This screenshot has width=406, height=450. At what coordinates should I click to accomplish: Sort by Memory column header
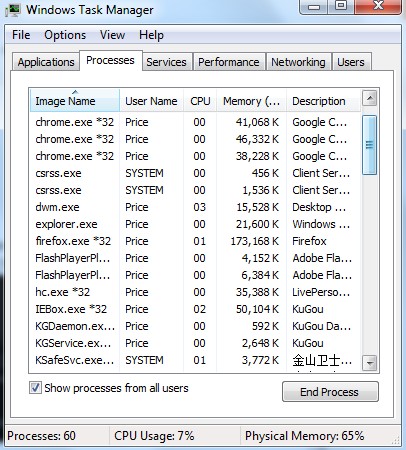point(252,101)
